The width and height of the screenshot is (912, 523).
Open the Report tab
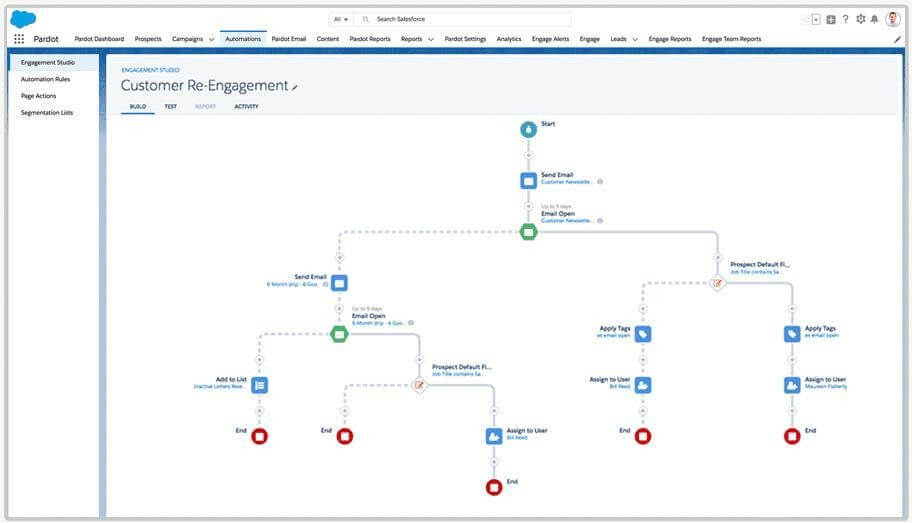pos(205,106)
